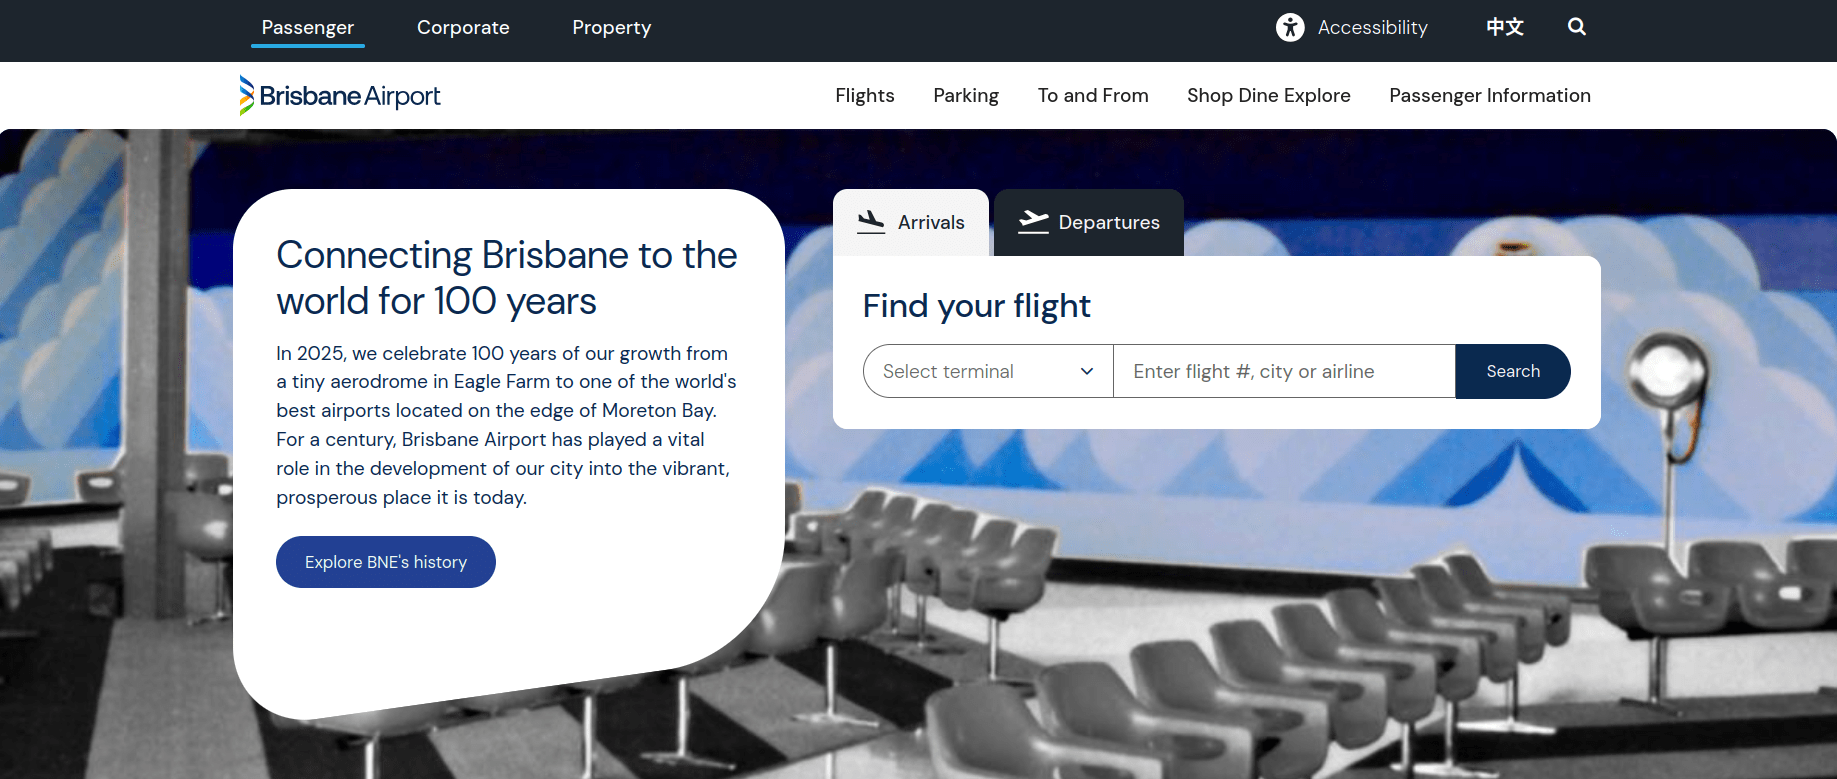The image size is (1837, 779).
Task: Click the arrivals landing plane icon
Action: pos(871,222)
